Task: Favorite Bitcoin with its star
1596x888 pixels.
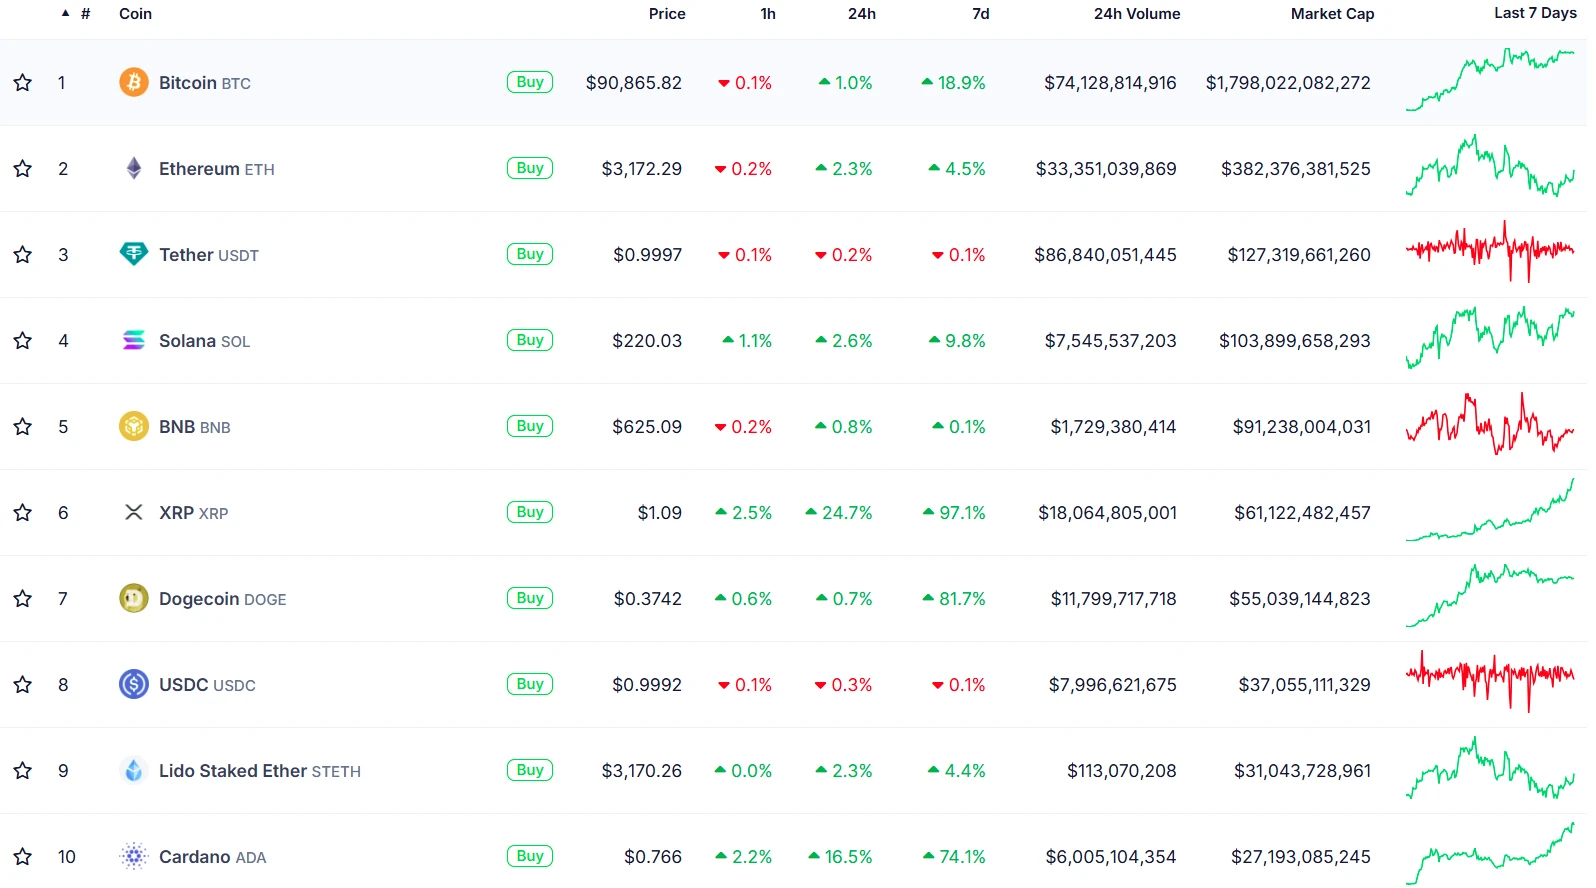Action: pos(23,82)
